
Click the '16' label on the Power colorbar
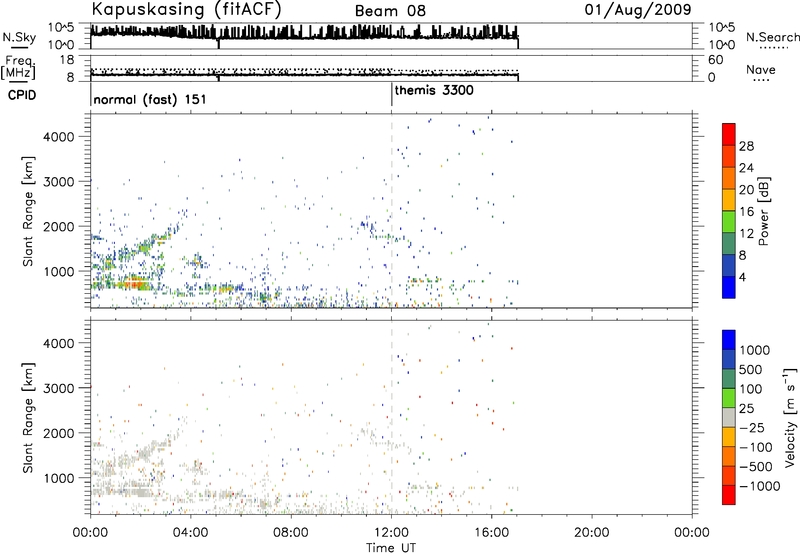tap(746, 212)
